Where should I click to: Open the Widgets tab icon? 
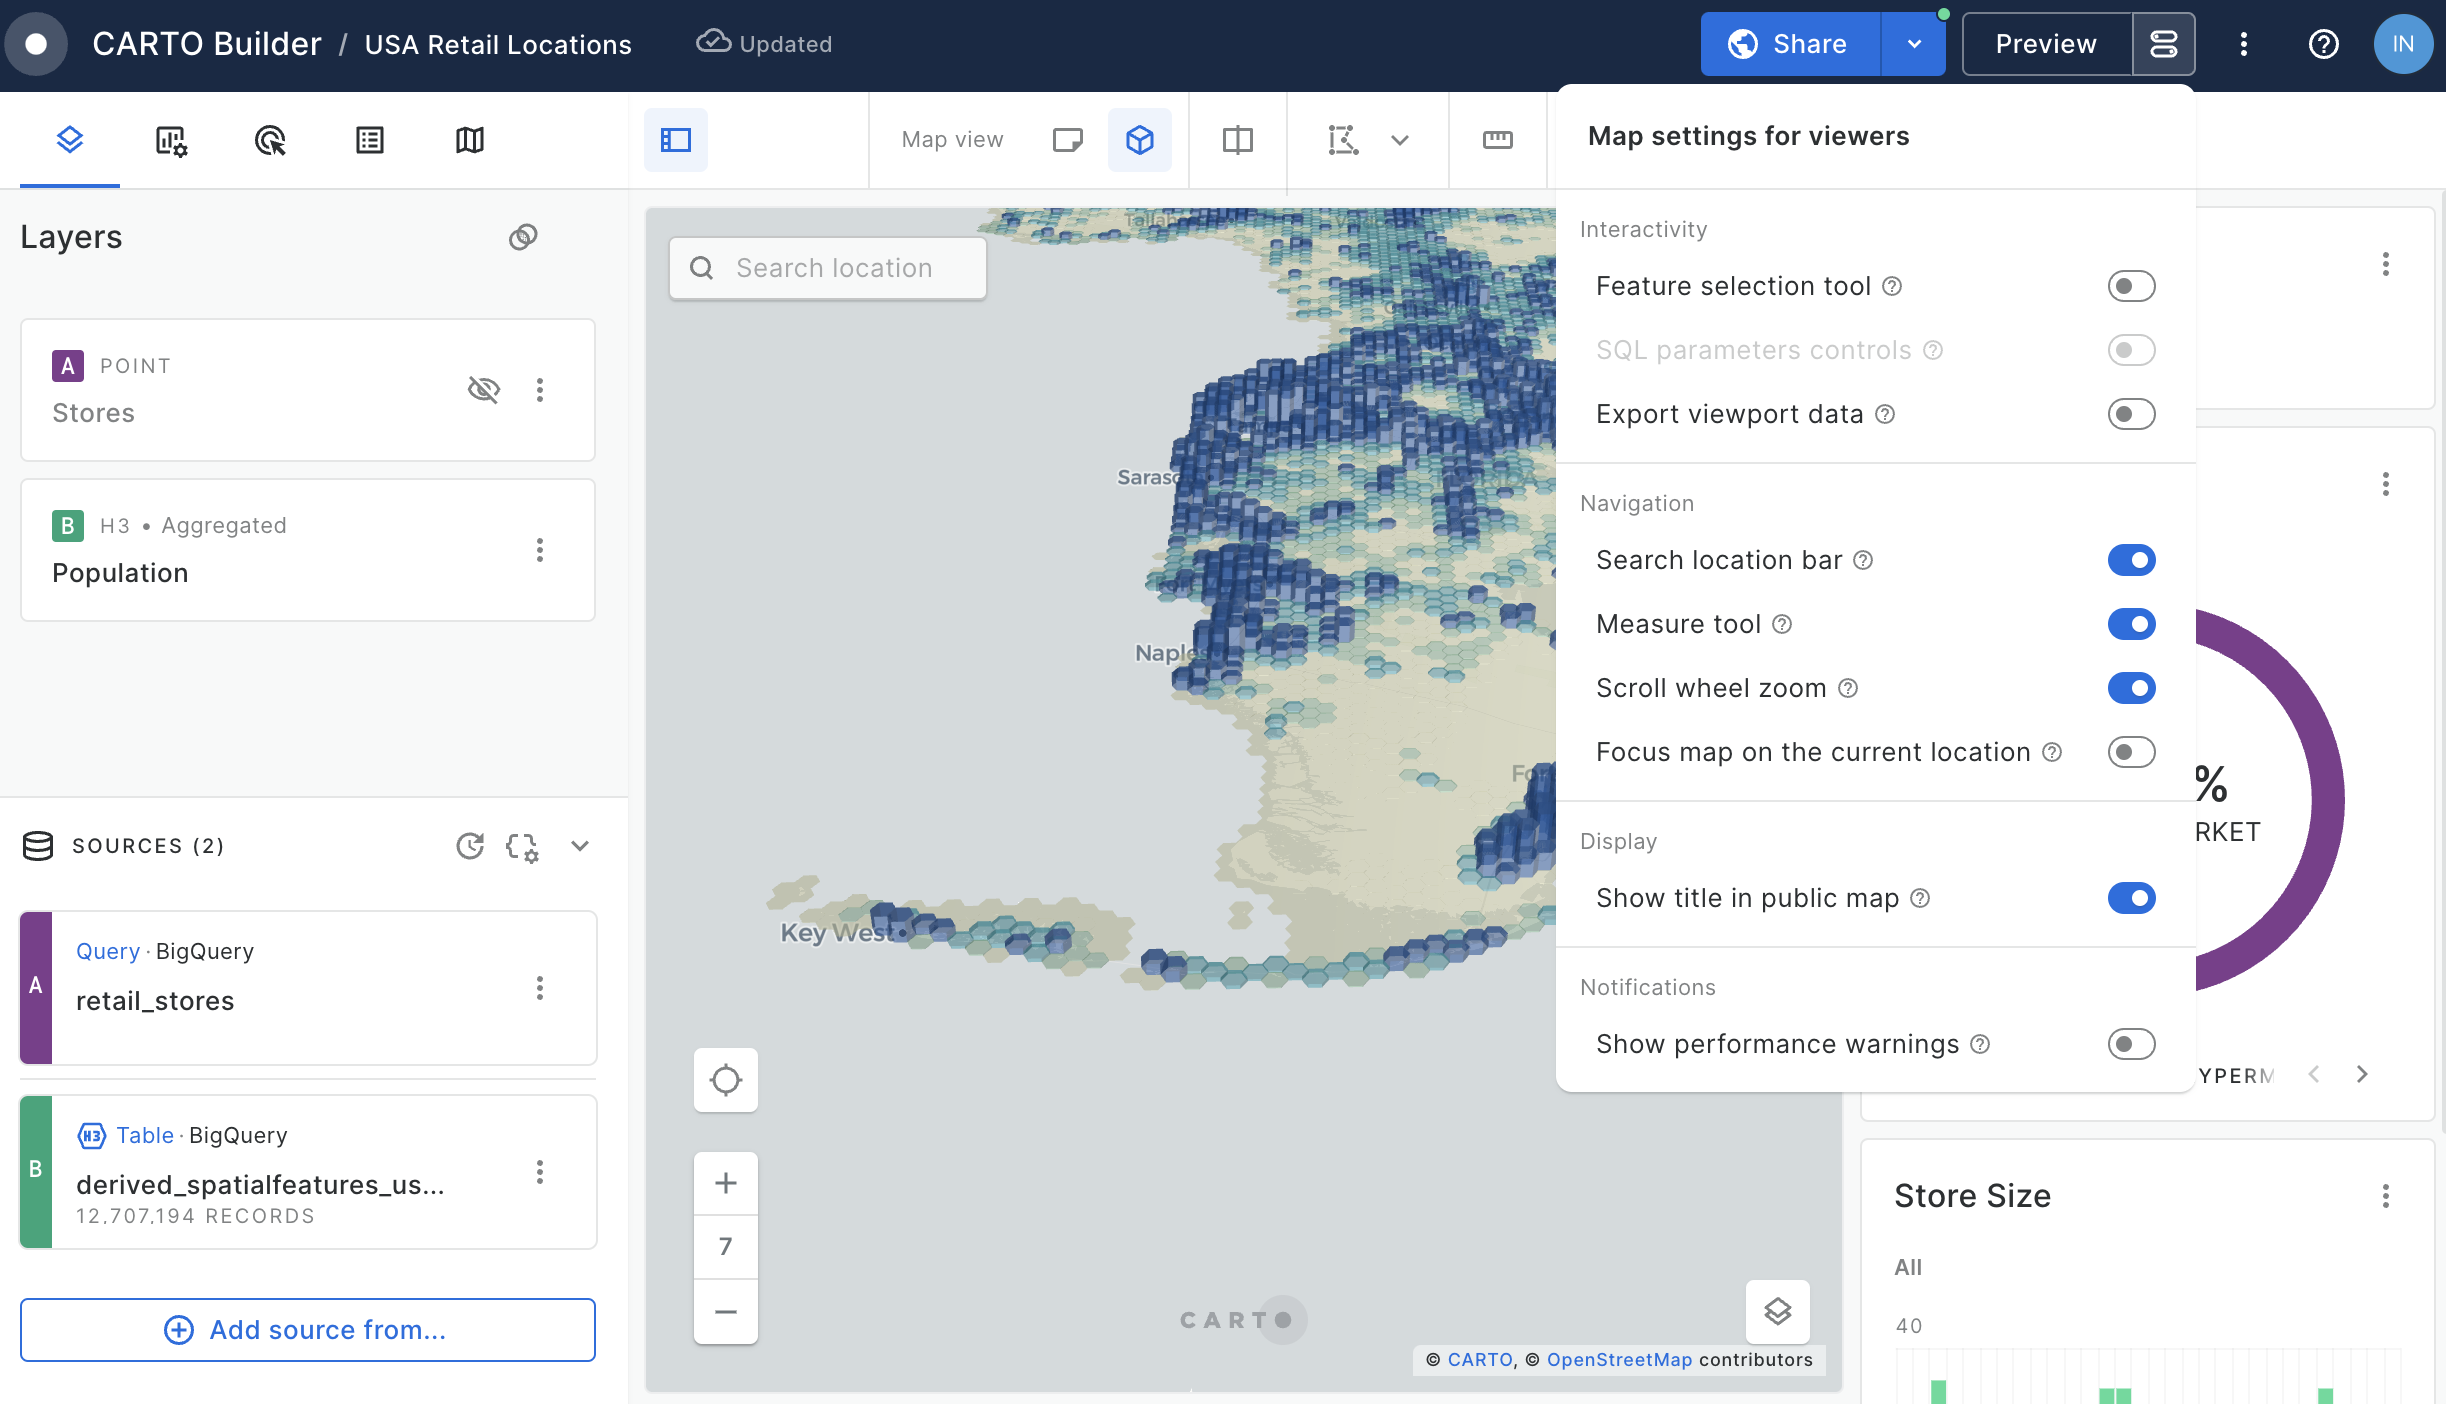[170, 140]
